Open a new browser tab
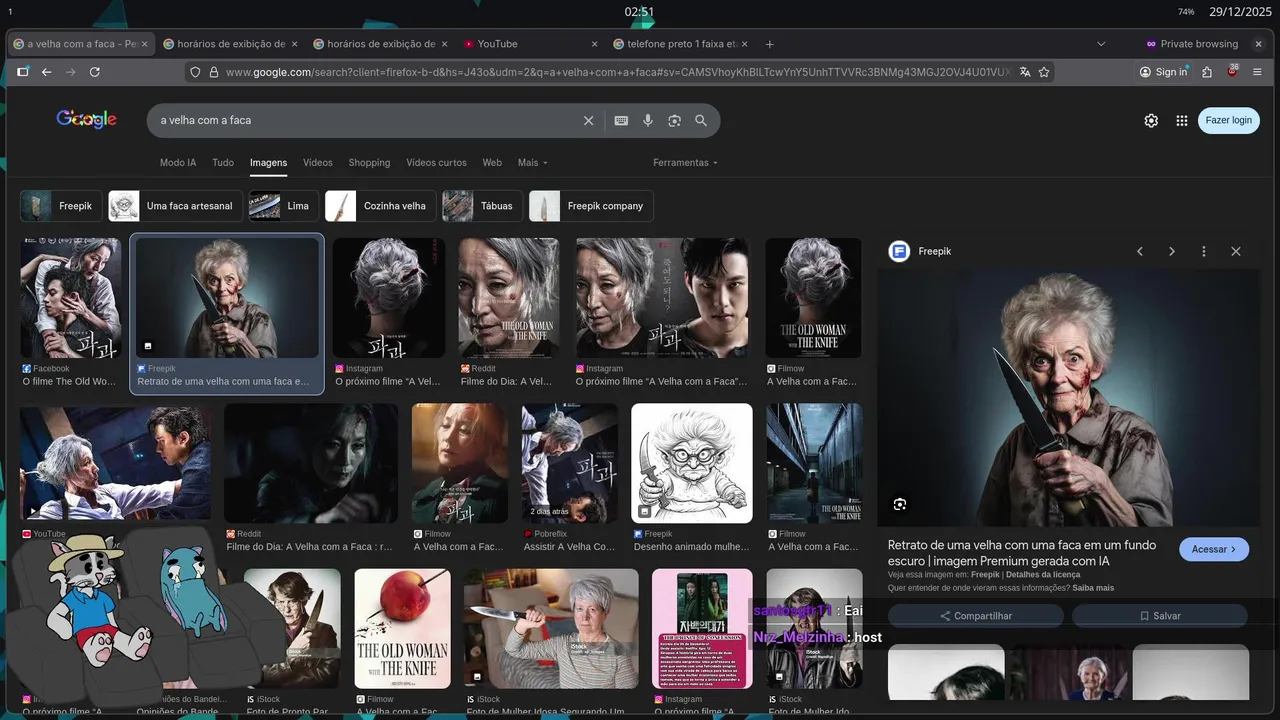This screenshot has height=720, width=1280. [770, 44]
